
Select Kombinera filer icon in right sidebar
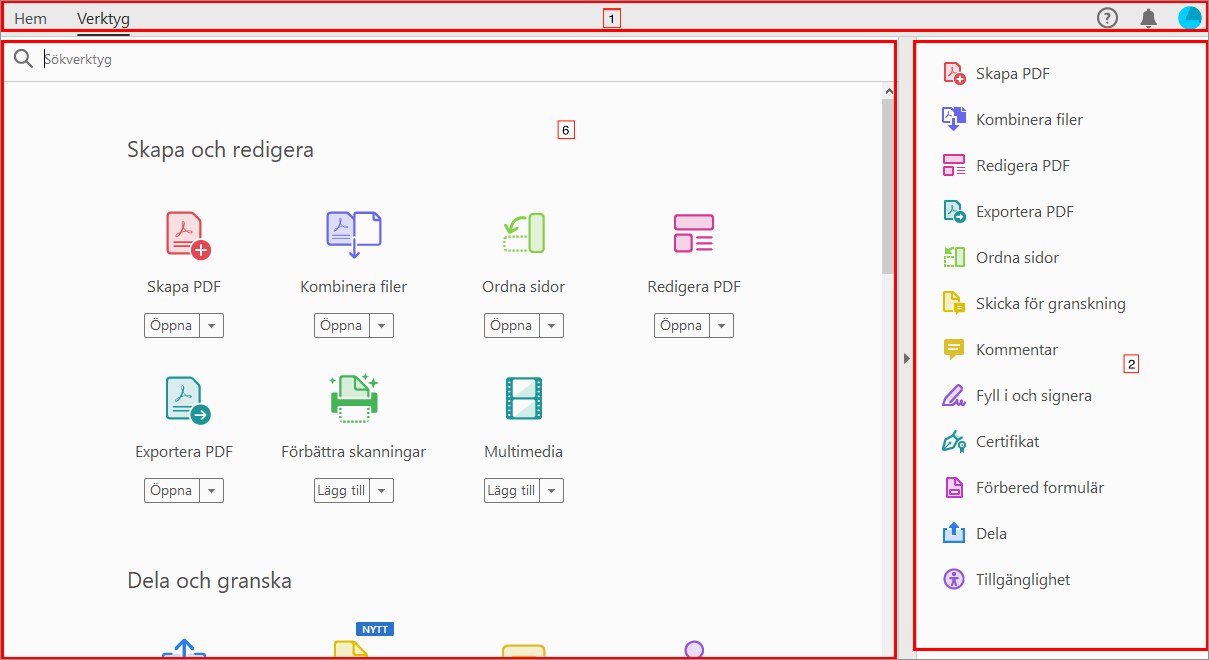[x=954, y=119]
